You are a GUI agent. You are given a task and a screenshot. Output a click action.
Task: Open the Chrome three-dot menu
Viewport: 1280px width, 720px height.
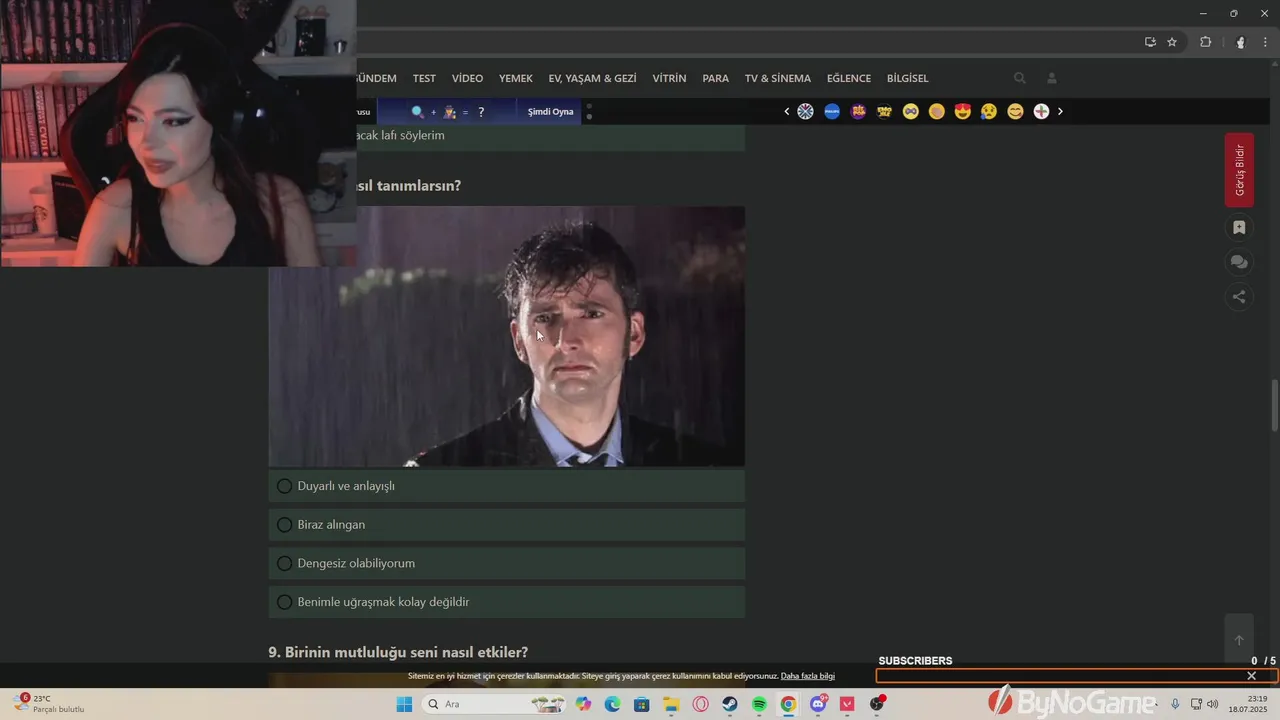point(1265,42)
